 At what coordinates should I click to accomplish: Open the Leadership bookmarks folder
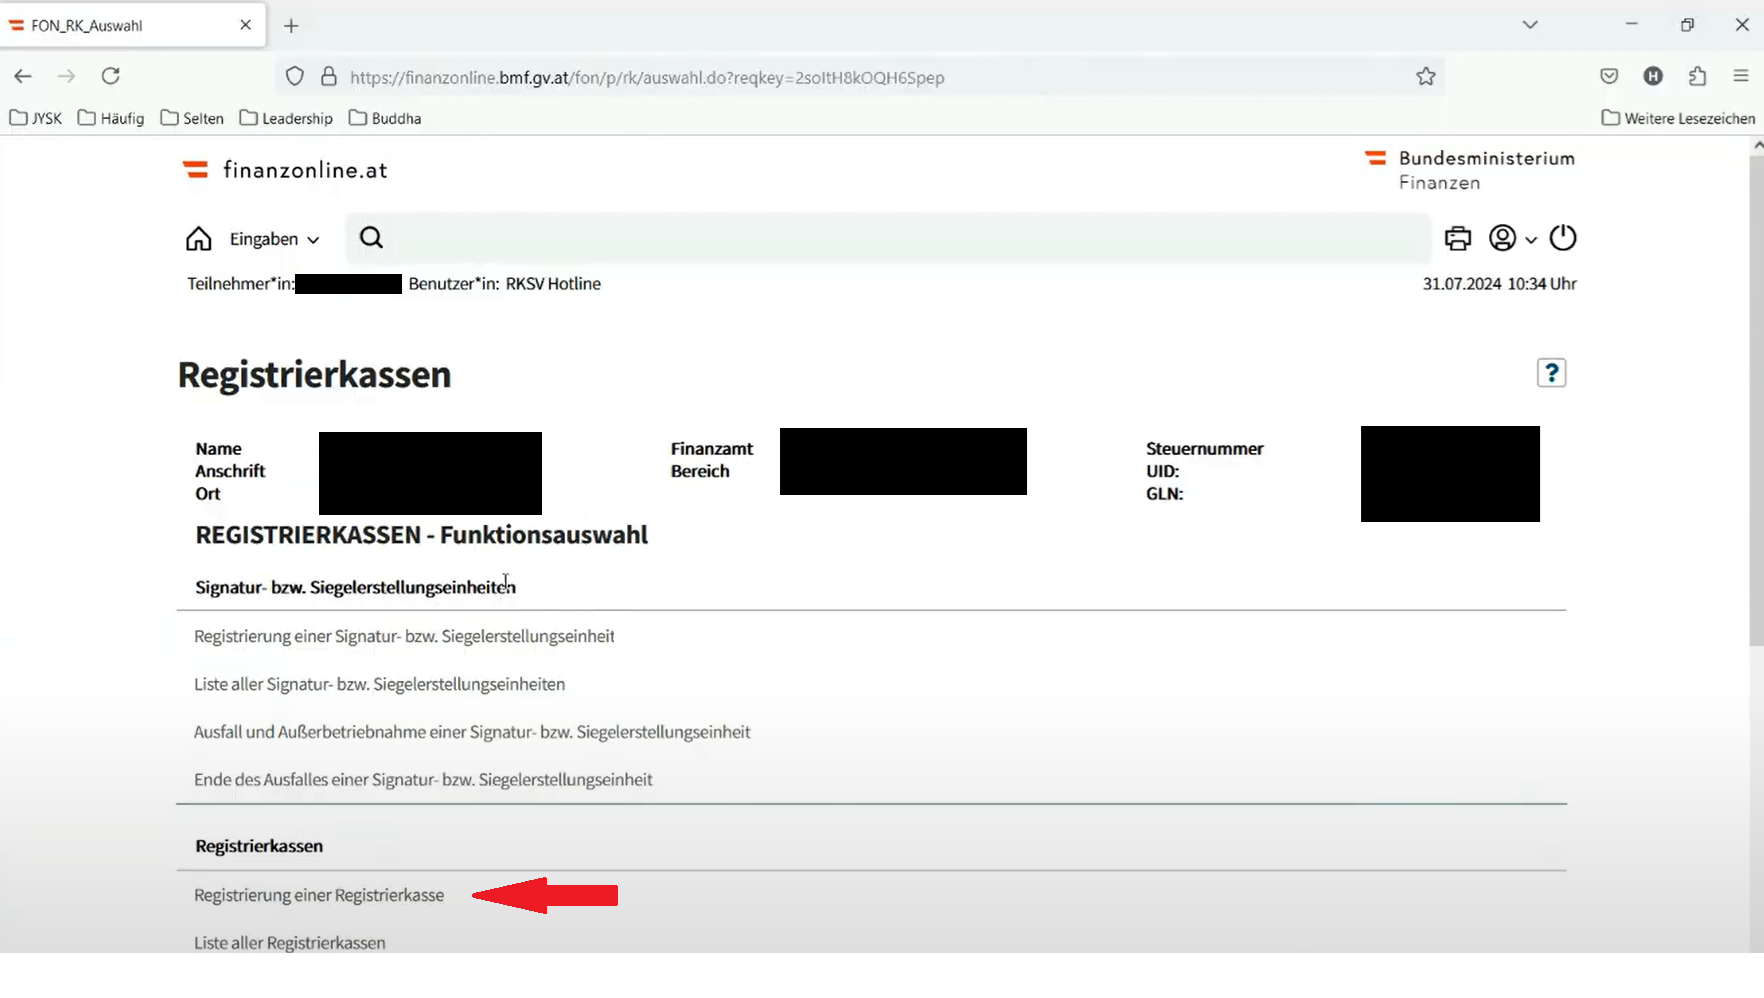(286, 118)
